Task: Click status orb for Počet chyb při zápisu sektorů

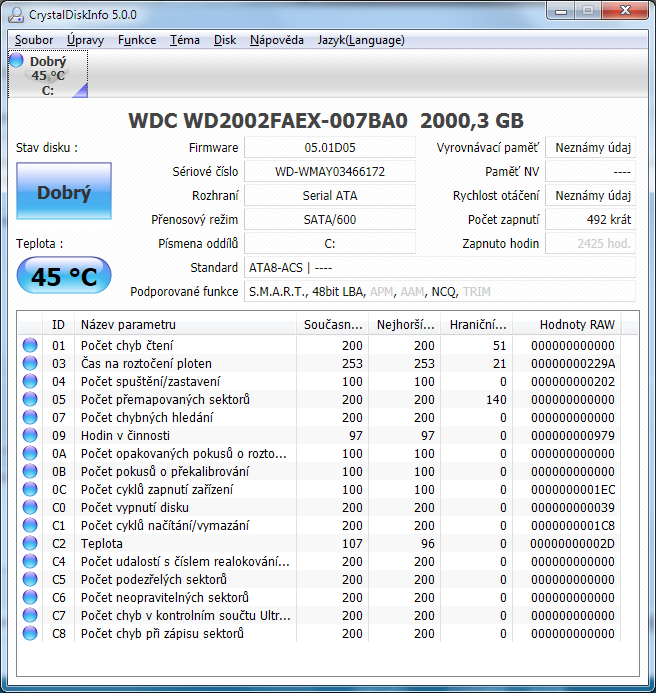Action: click(30, 633)
